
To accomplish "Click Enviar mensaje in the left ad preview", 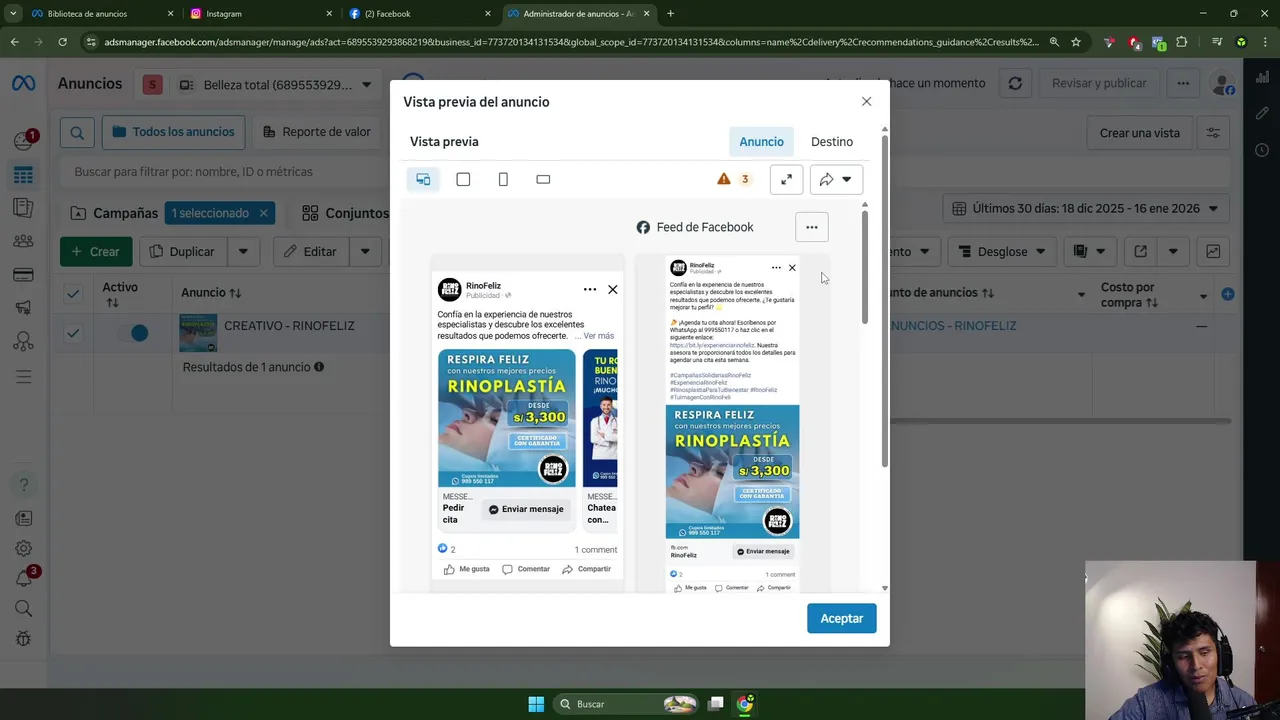I will point(526,509).
